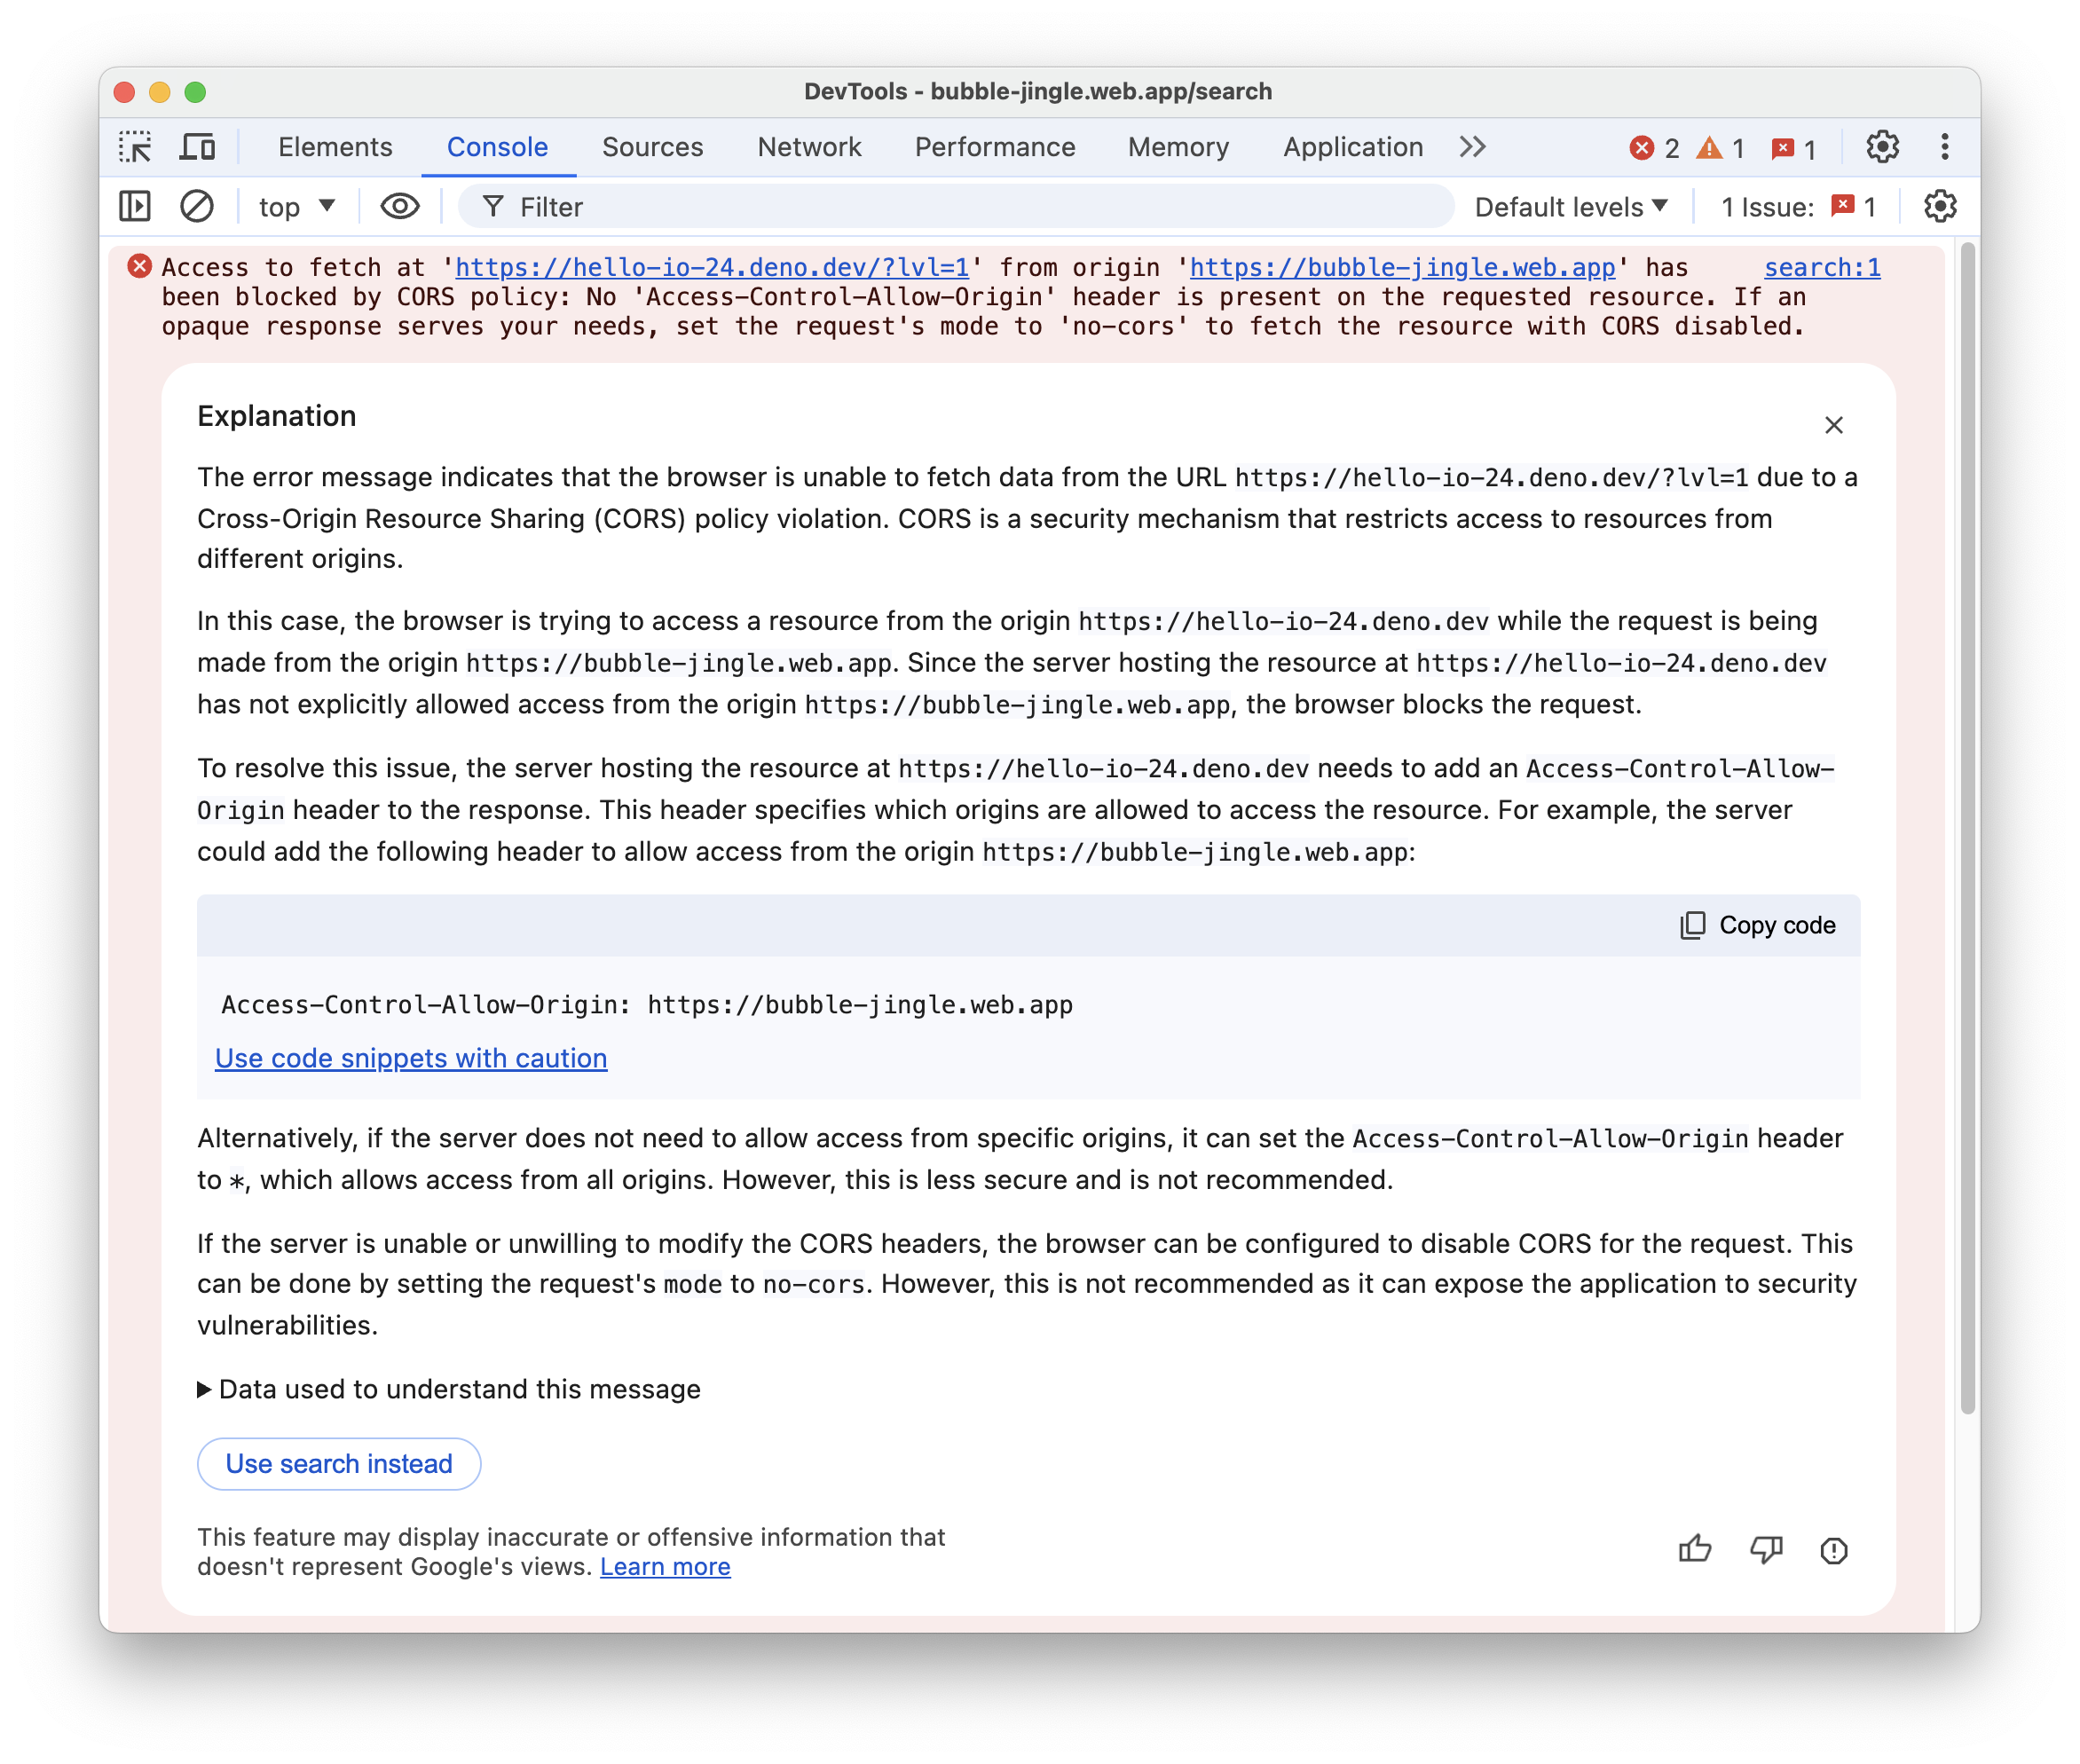Click the Elements tab in DevTools

pos(335,146)
